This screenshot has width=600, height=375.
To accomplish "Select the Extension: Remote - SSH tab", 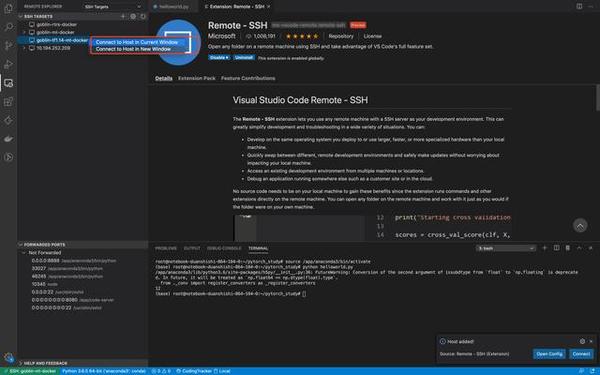I will point(236,7).
